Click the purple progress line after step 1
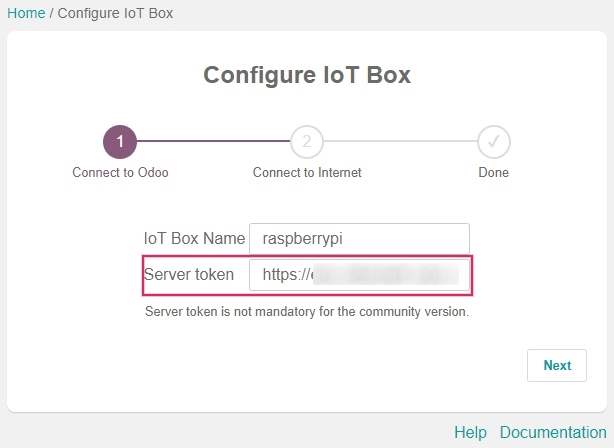Screen dimensions: 614x448 coord(213,142)
